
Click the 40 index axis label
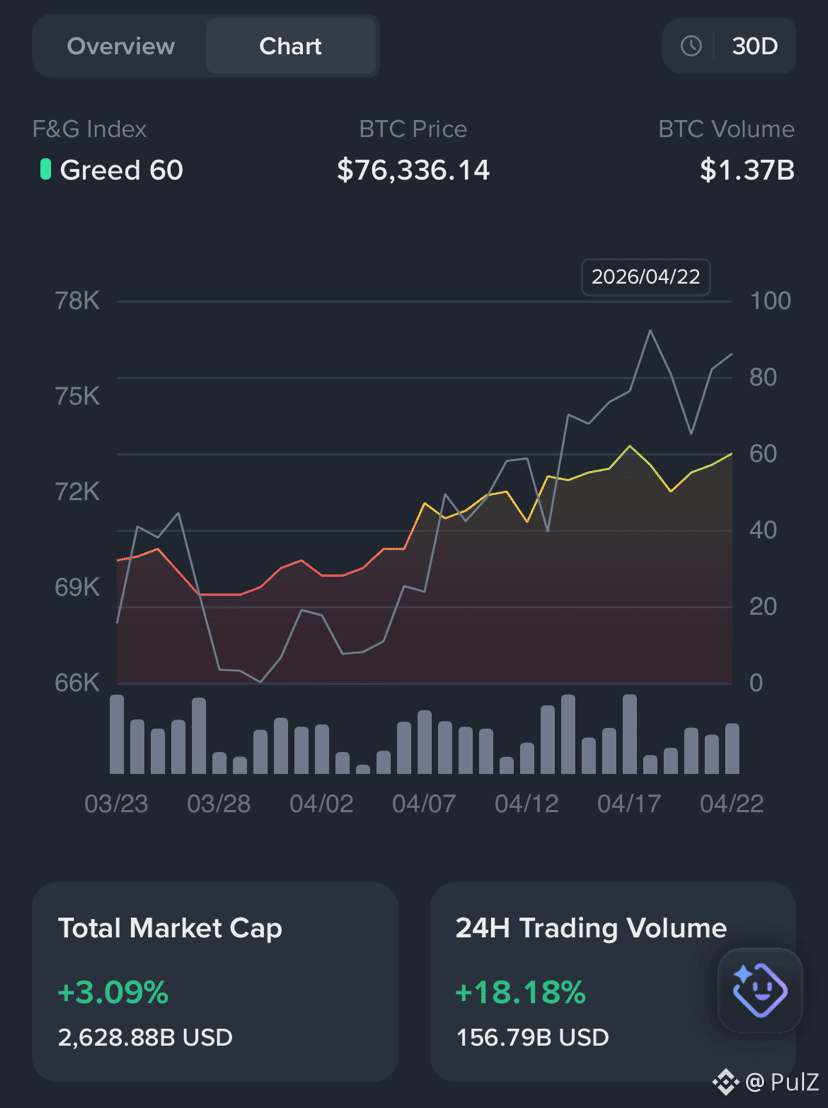[x=763, y=530]
